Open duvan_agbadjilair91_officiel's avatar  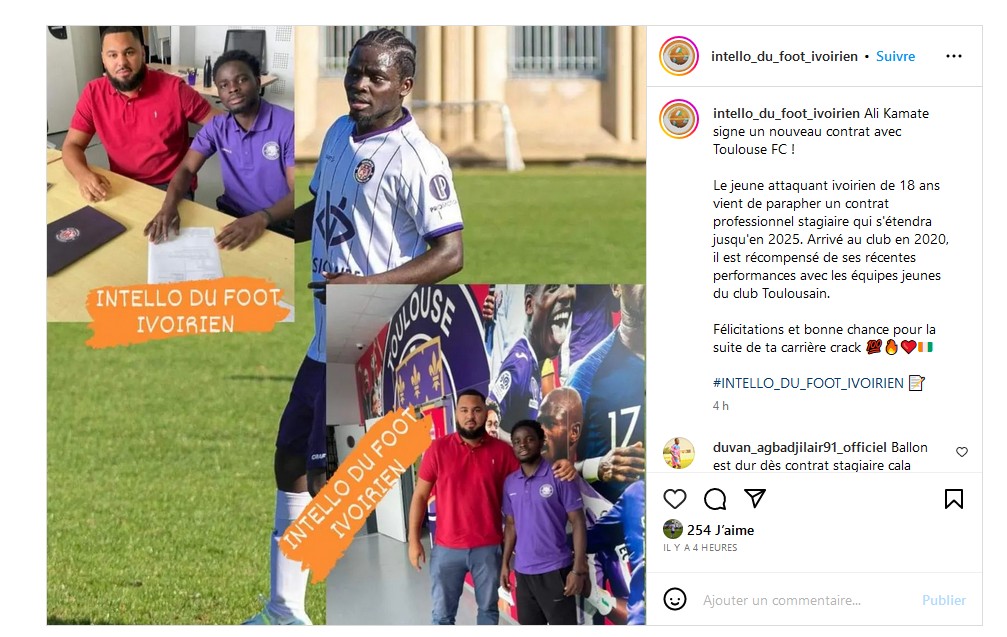click(x=679, y=453)
